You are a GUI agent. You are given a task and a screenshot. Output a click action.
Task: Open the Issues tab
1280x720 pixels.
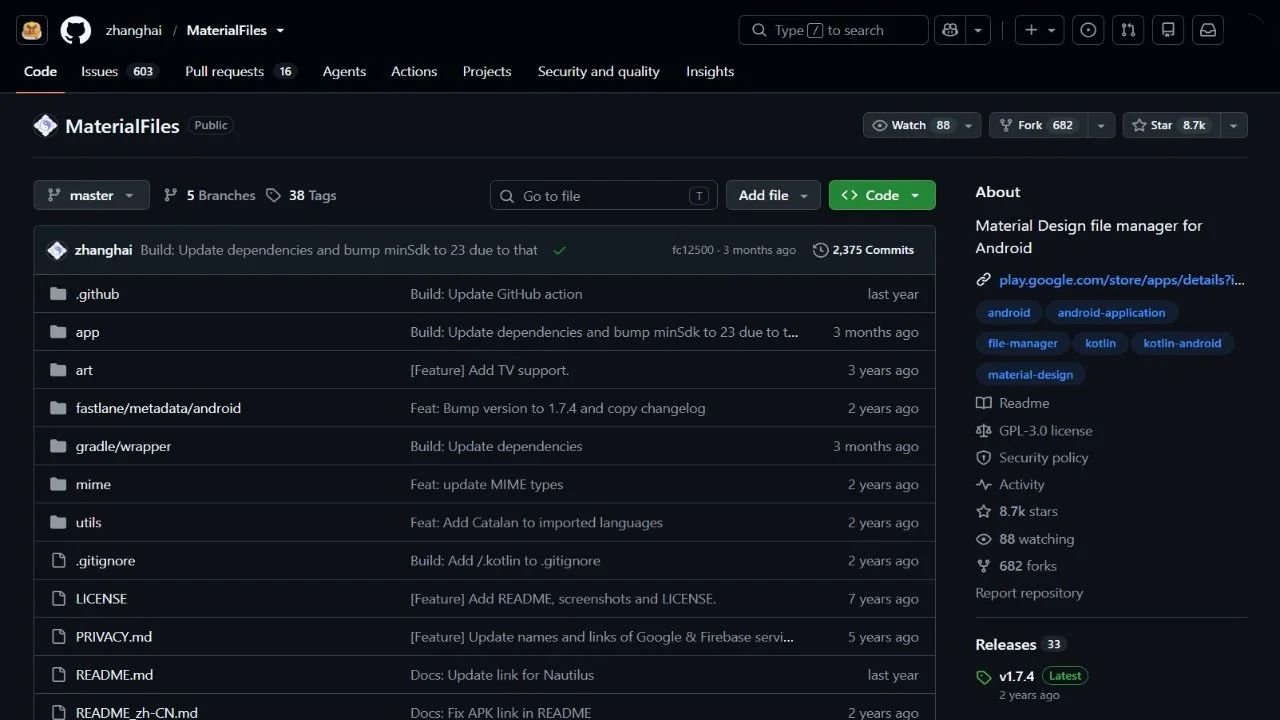point(118,71)
